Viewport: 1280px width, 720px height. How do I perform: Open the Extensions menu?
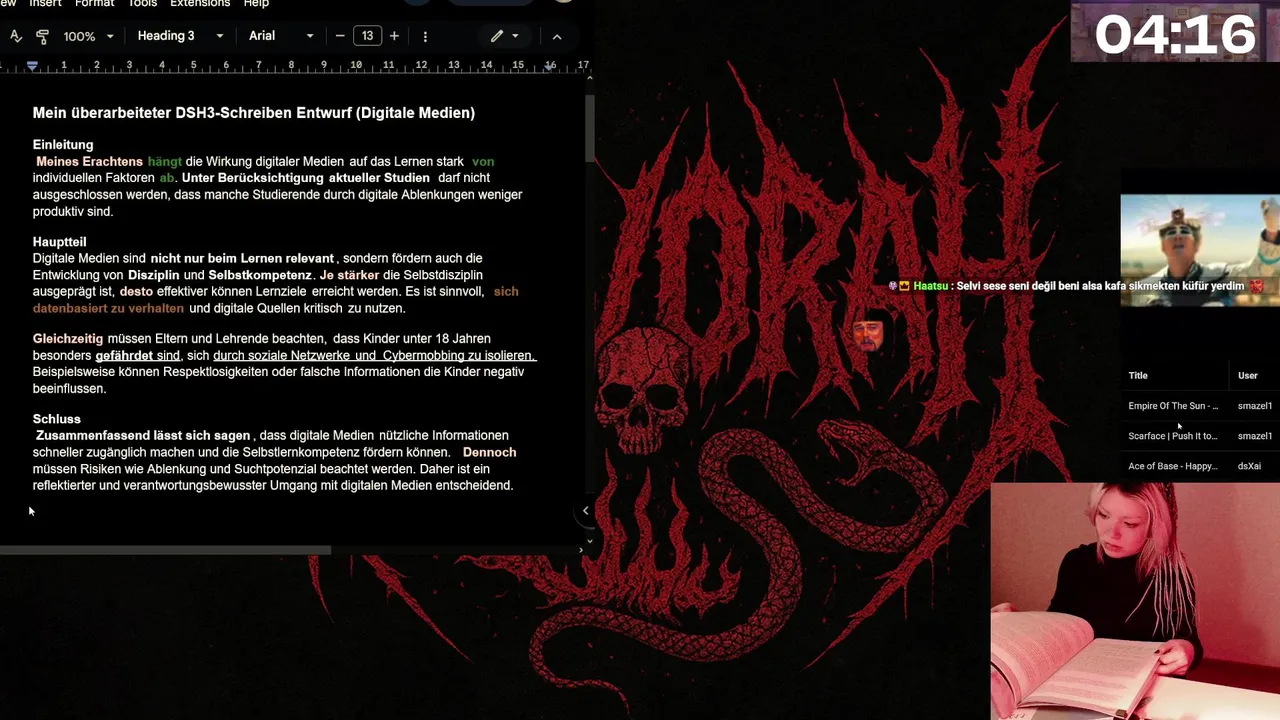200,3
